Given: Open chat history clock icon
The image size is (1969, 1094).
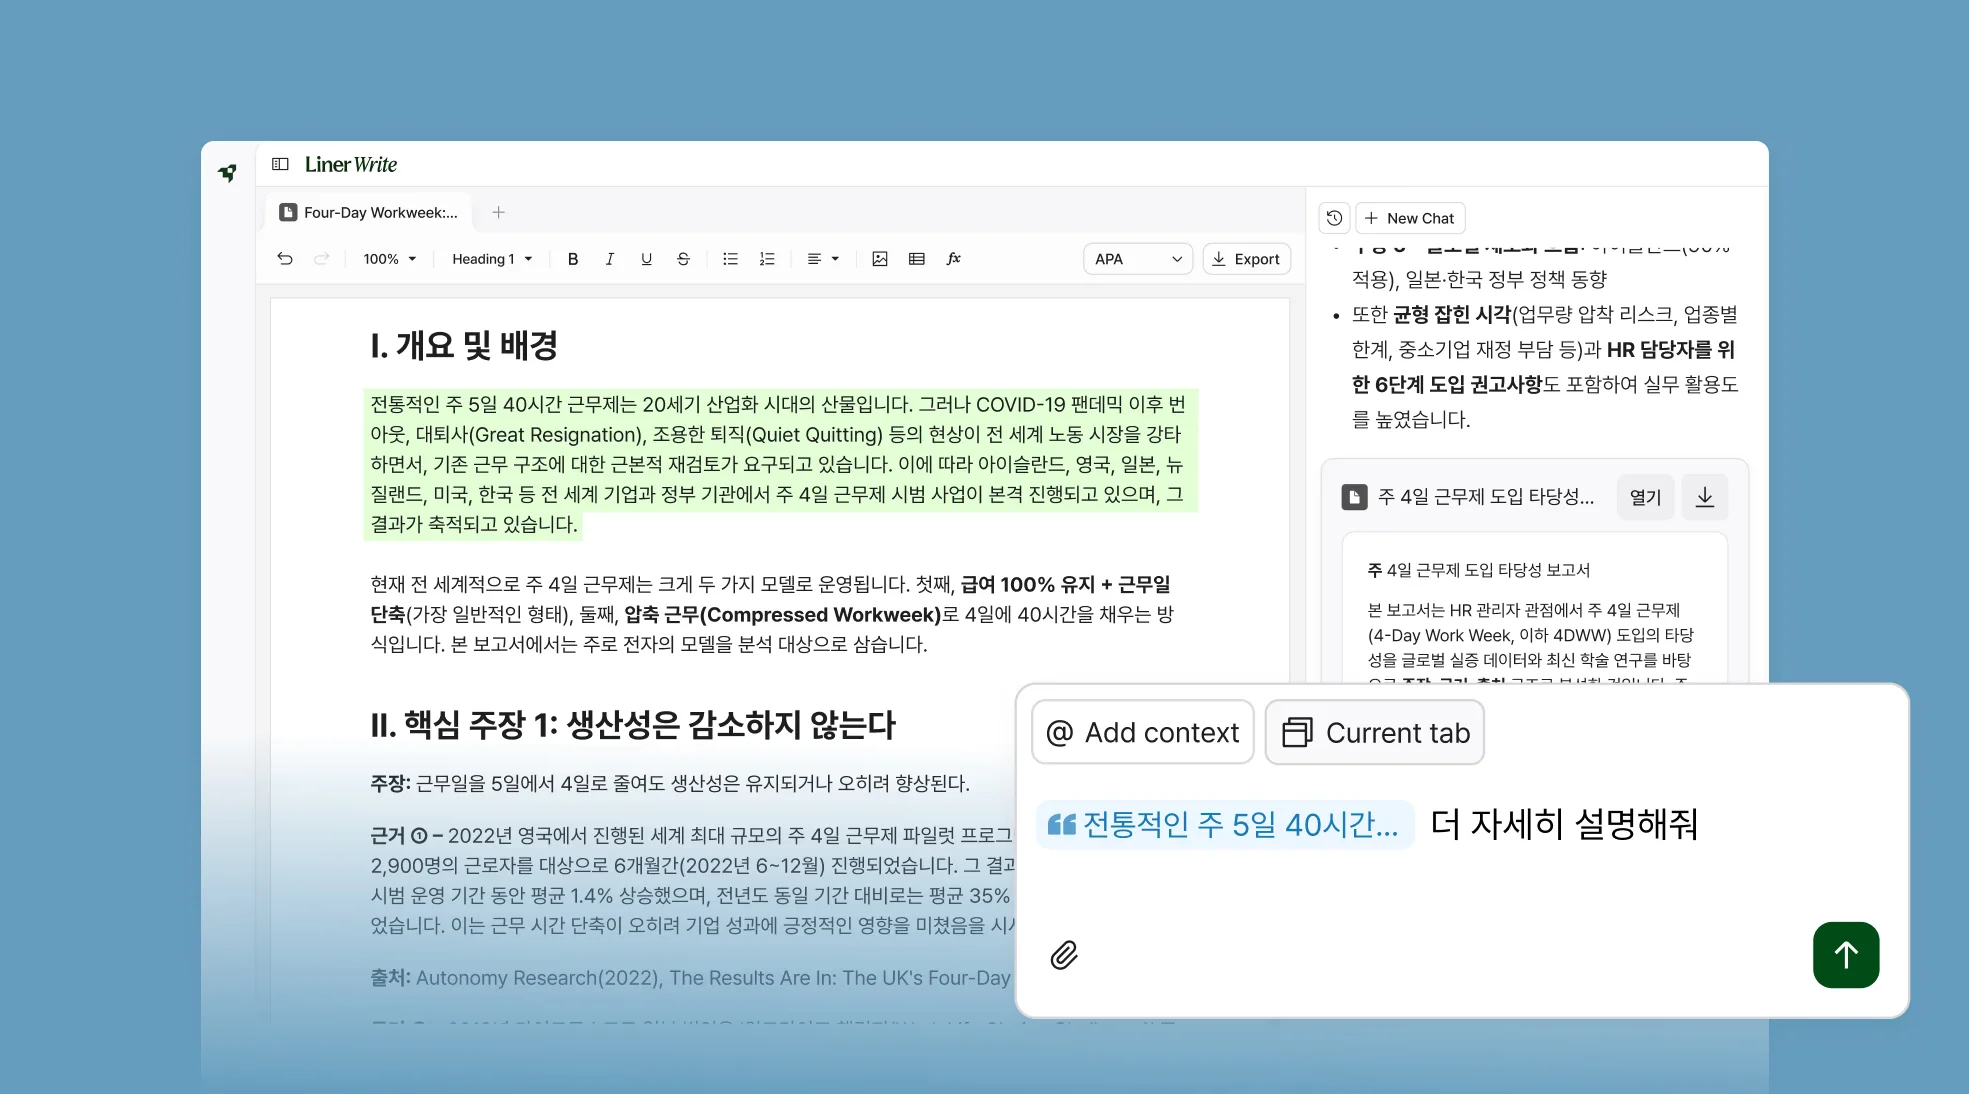Looking at the screenshot, I should [x=1334, y=218].
